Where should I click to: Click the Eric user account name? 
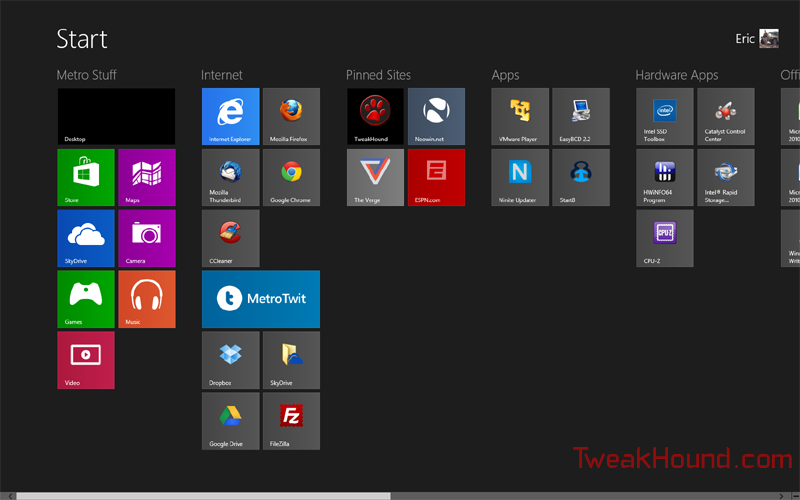pos(744,39)
